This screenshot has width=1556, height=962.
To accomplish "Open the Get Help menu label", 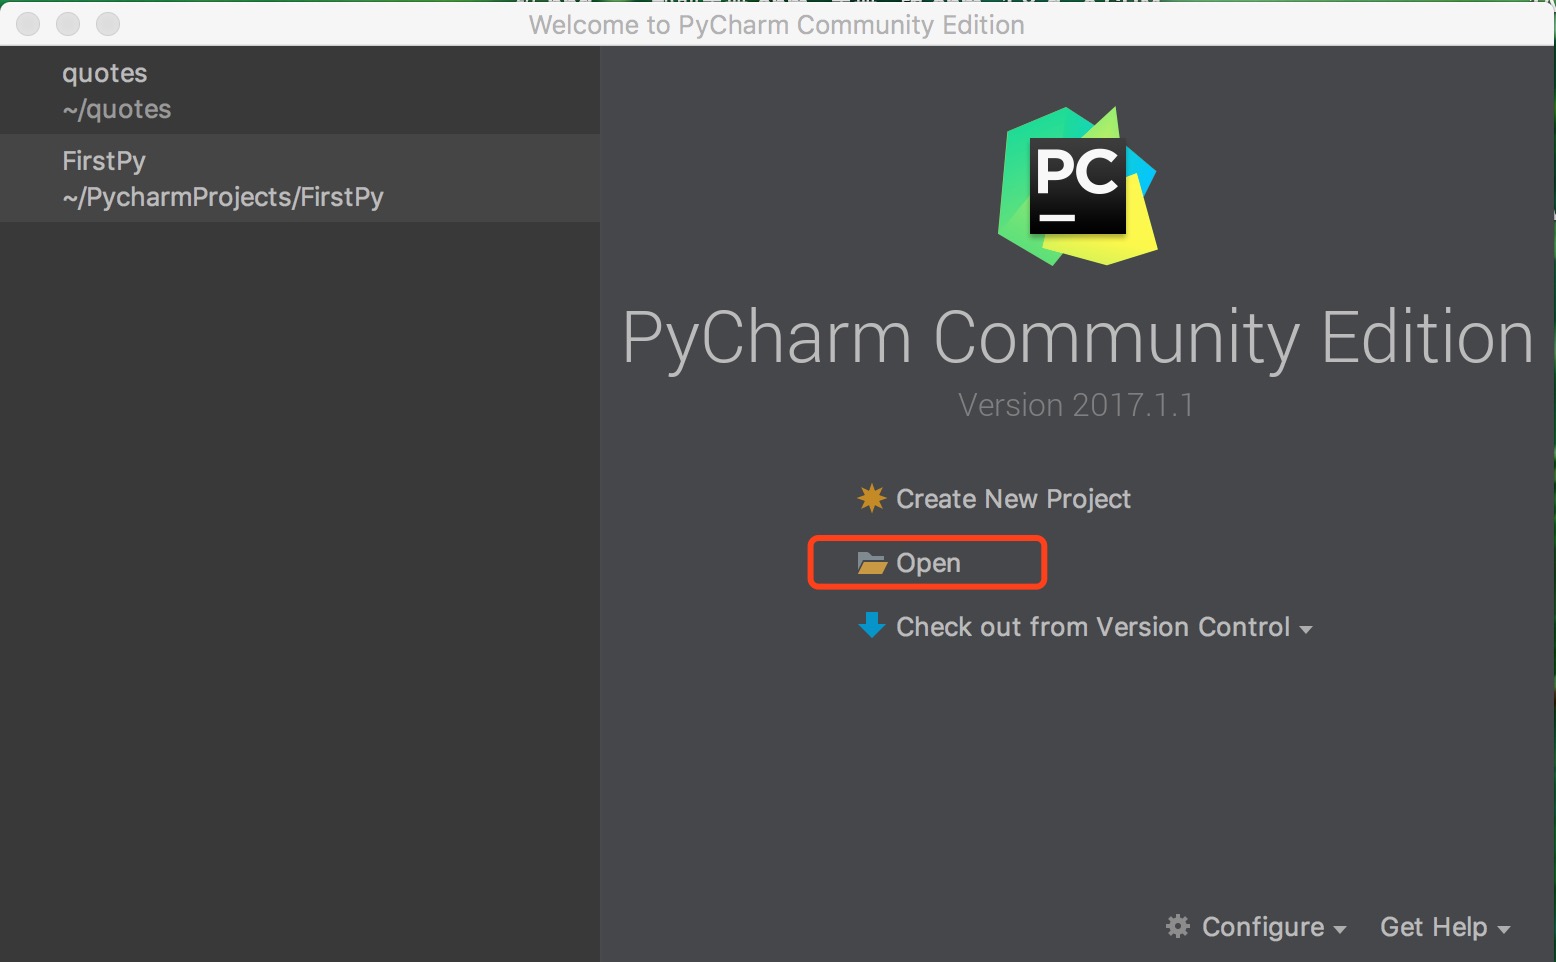I will 1433,927.
